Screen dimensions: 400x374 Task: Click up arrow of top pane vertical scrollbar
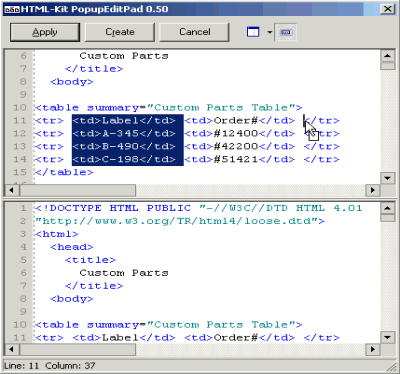pos(387,56)
